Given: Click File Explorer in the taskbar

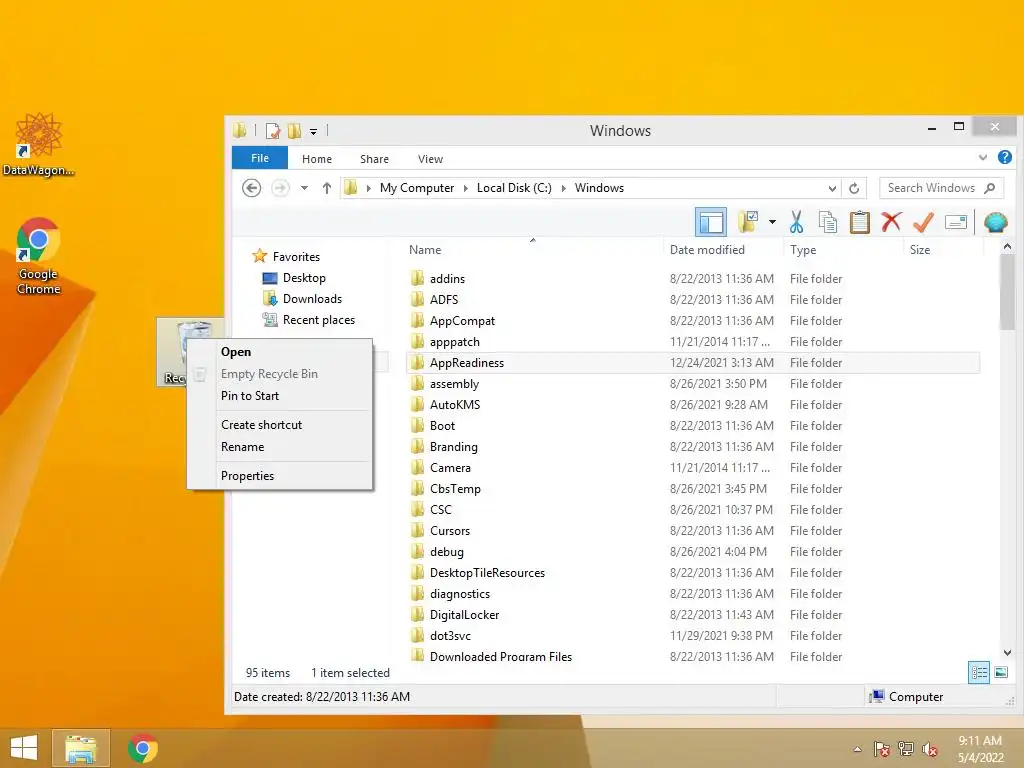Looking at the screenshot, I should click(x=81, y=748).
